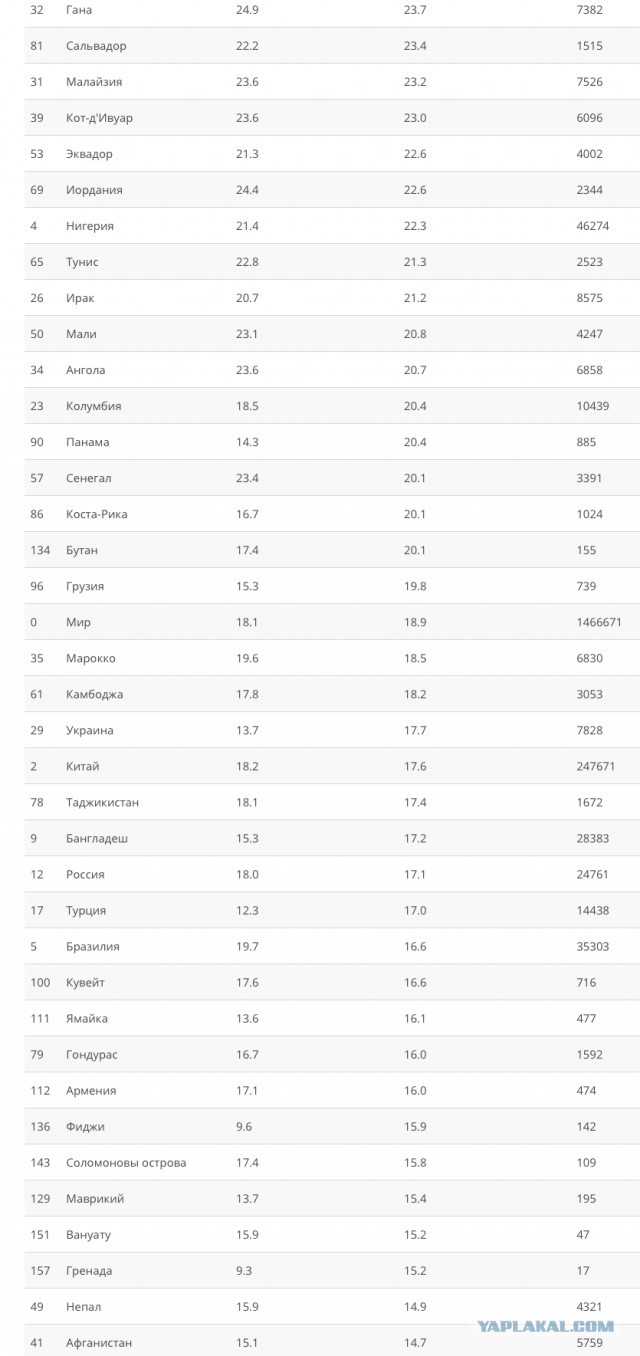The width and height of the screenshot is (640, 1356).
Task: Click the Таджикистан country cell
Action: click(103, 802)
